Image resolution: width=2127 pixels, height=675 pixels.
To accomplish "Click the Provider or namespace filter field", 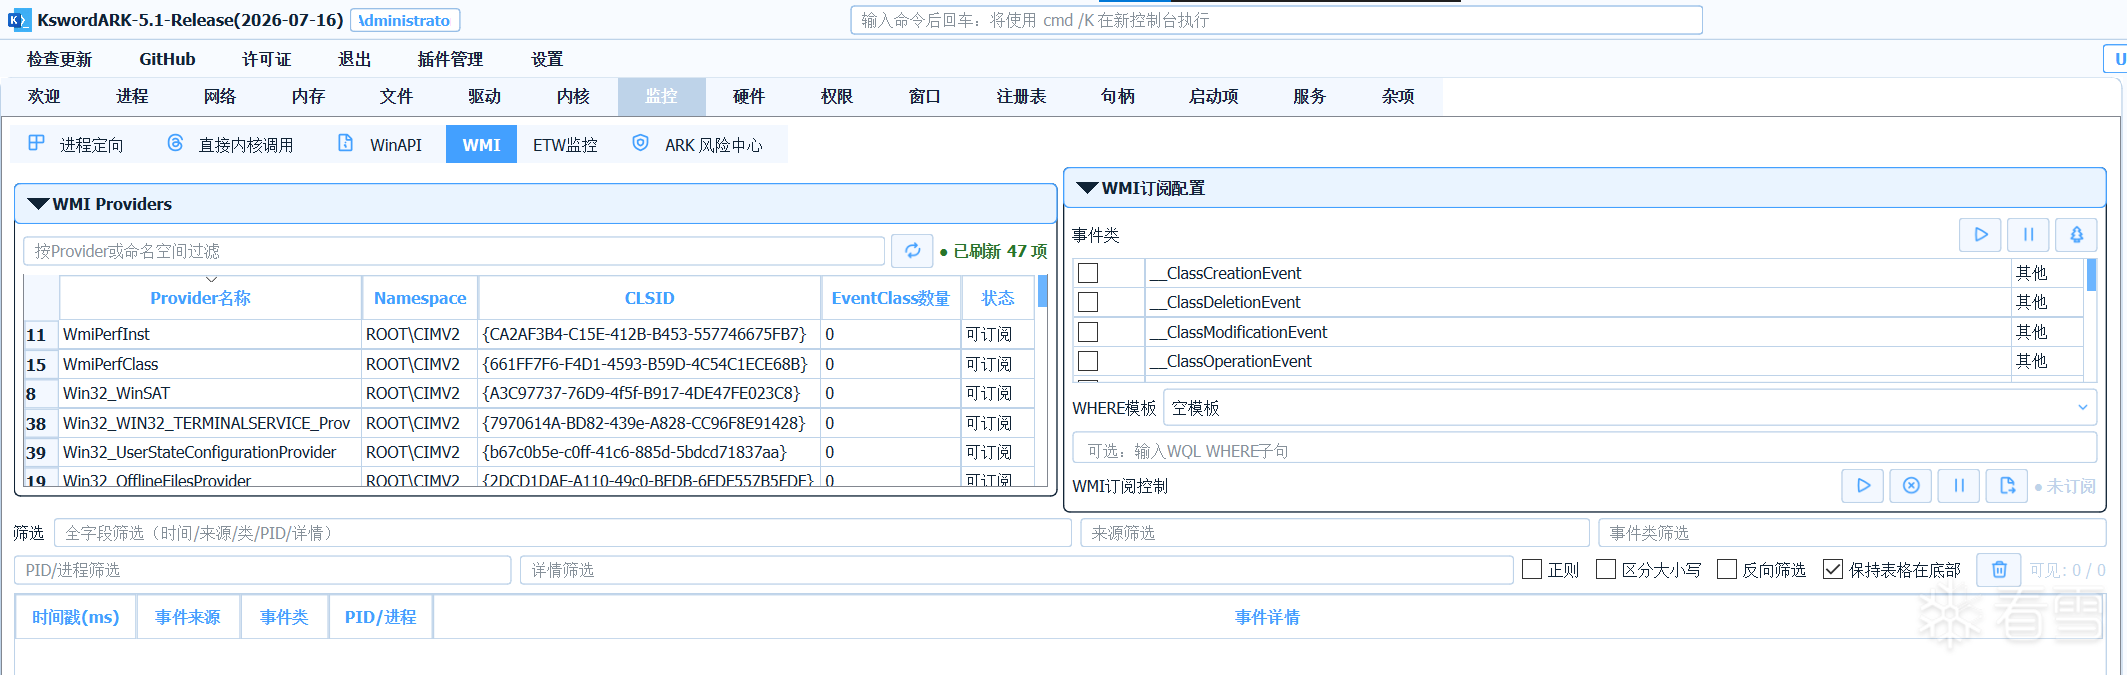I will [454, 251].
